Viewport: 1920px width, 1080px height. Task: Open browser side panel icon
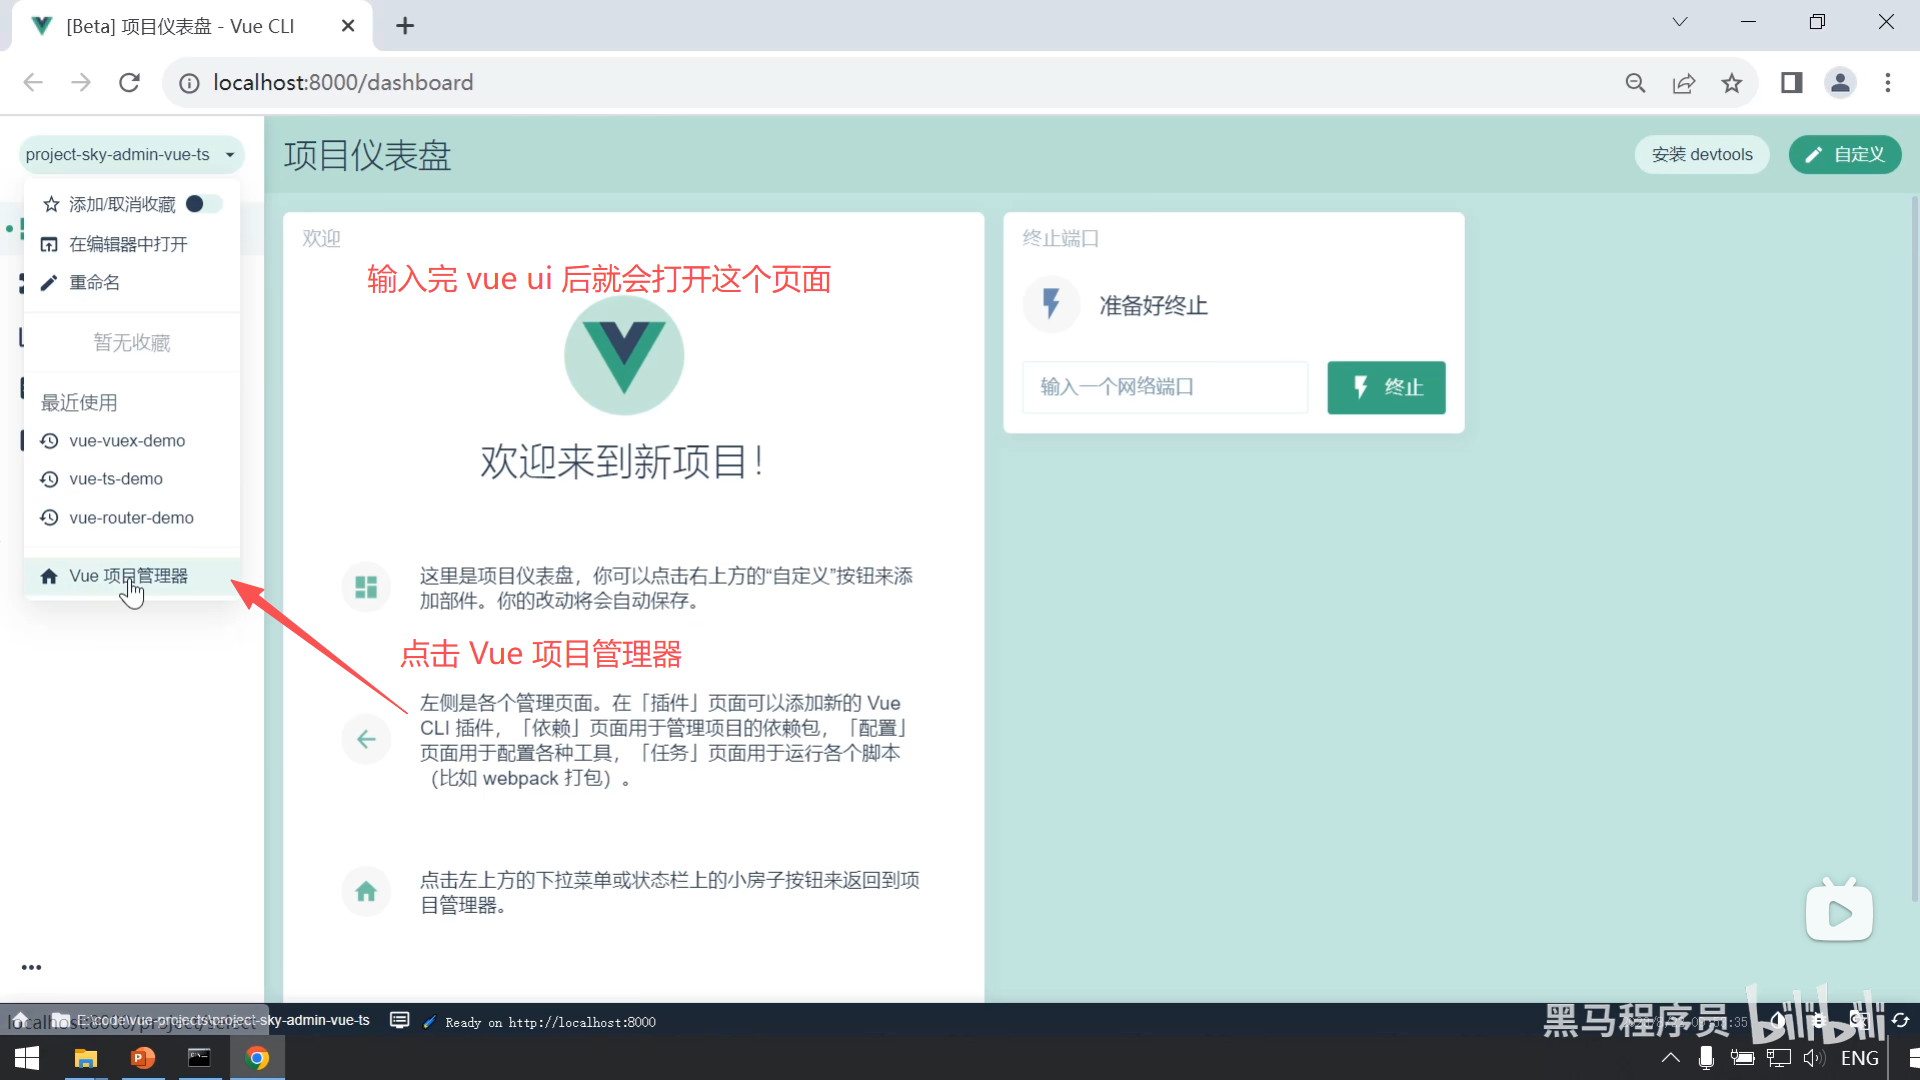pyautogui.click(x=1791, y=83)
